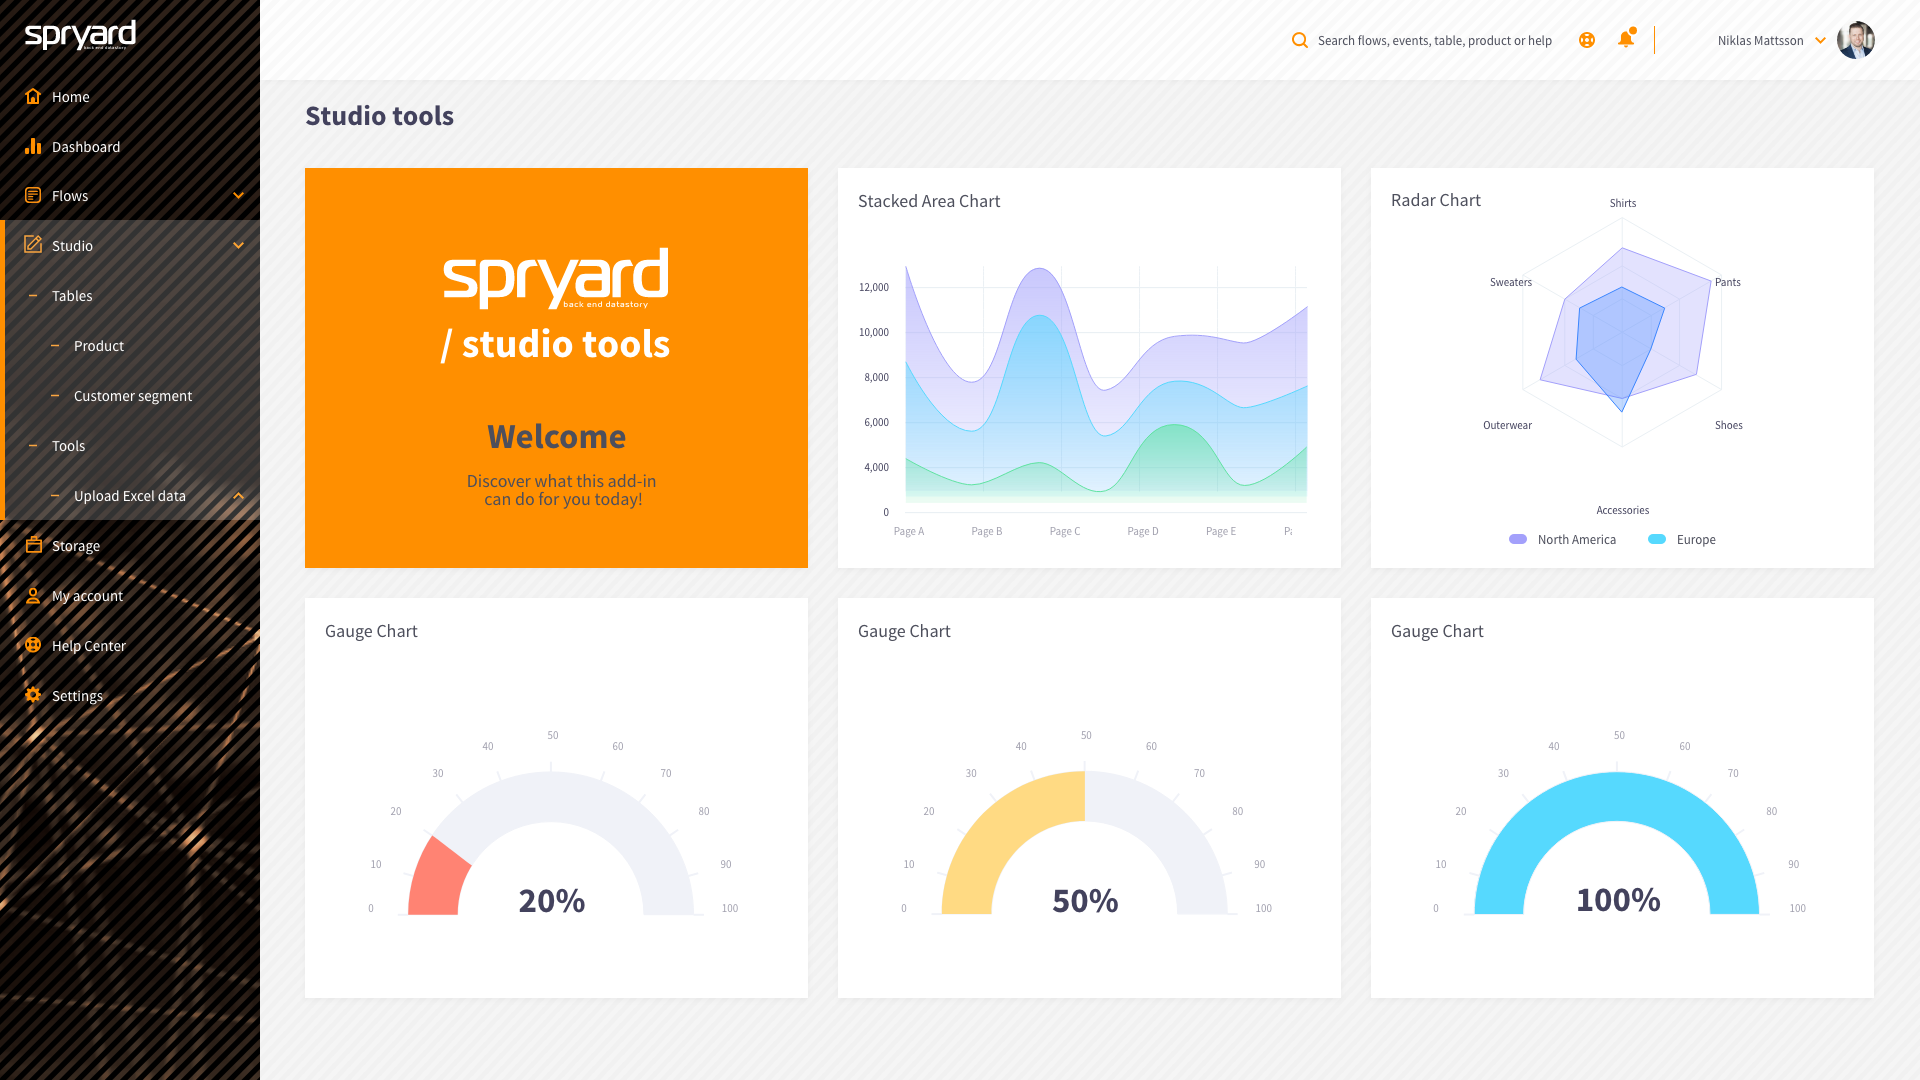The width and height of the screenshot is (1920, 1080).
Task: Click Page A axis label
Action: click(x=909, y=531)
